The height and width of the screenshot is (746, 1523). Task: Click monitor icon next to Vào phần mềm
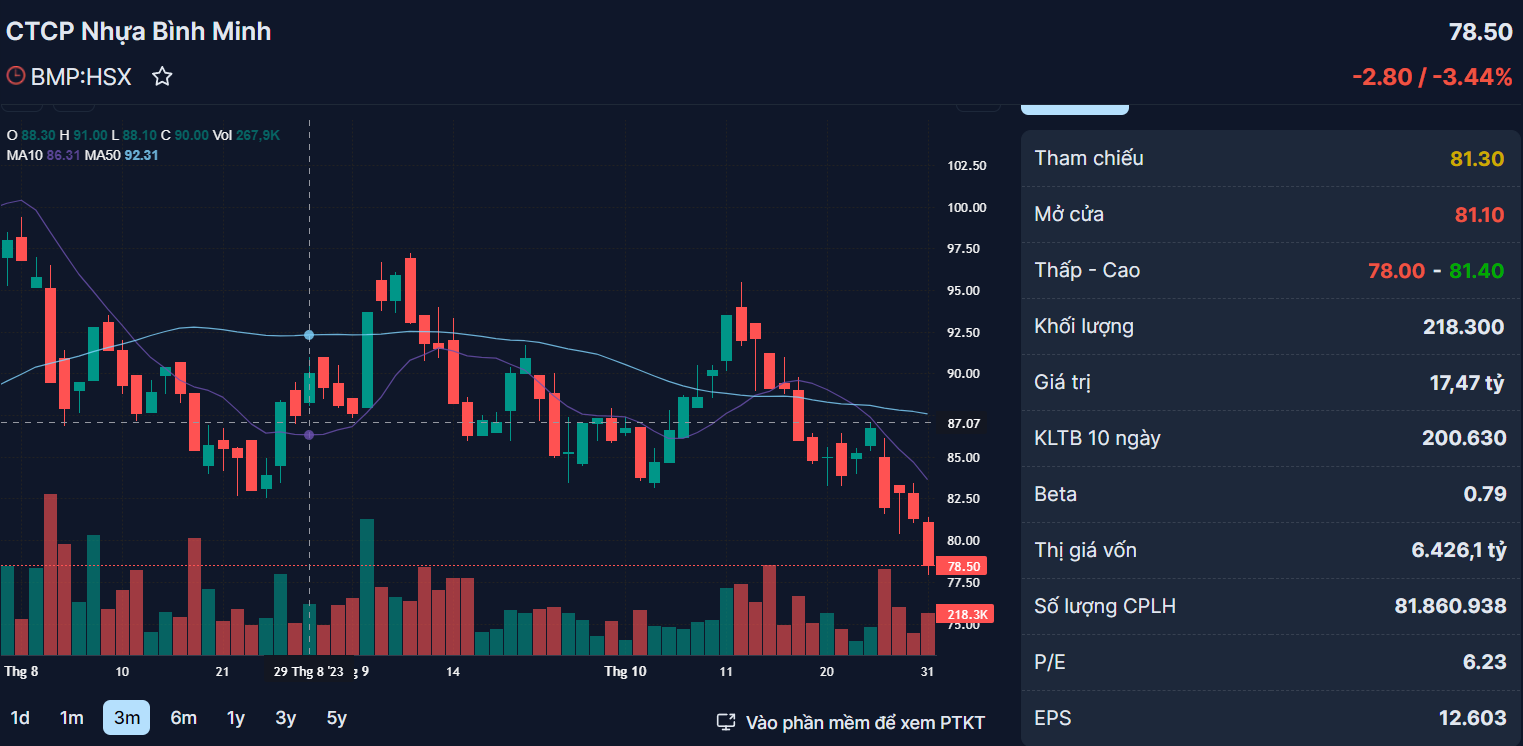coord(727,722)
